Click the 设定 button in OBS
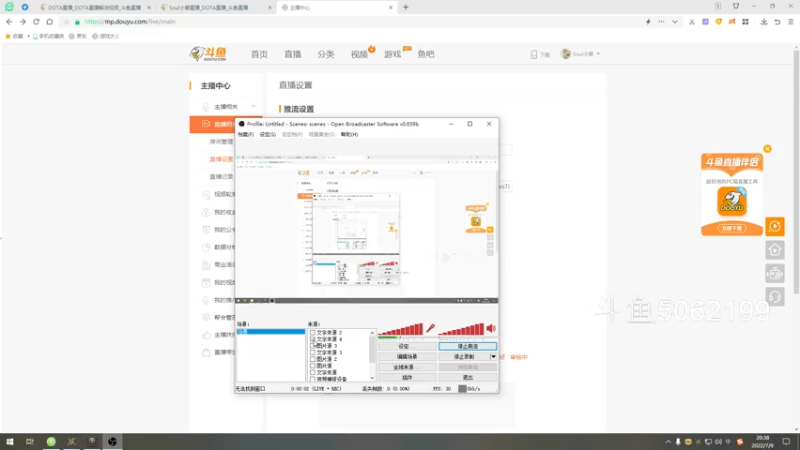Screen dimensions: 800x450 tap(407, 346)
